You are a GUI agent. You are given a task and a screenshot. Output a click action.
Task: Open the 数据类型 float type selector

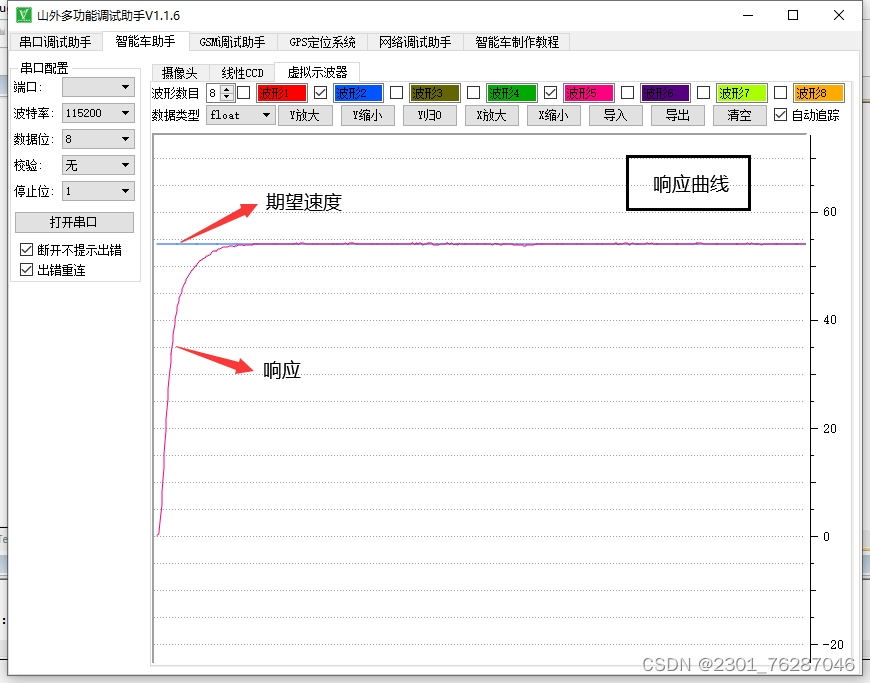pyautogui.click(x=240, y=115)
